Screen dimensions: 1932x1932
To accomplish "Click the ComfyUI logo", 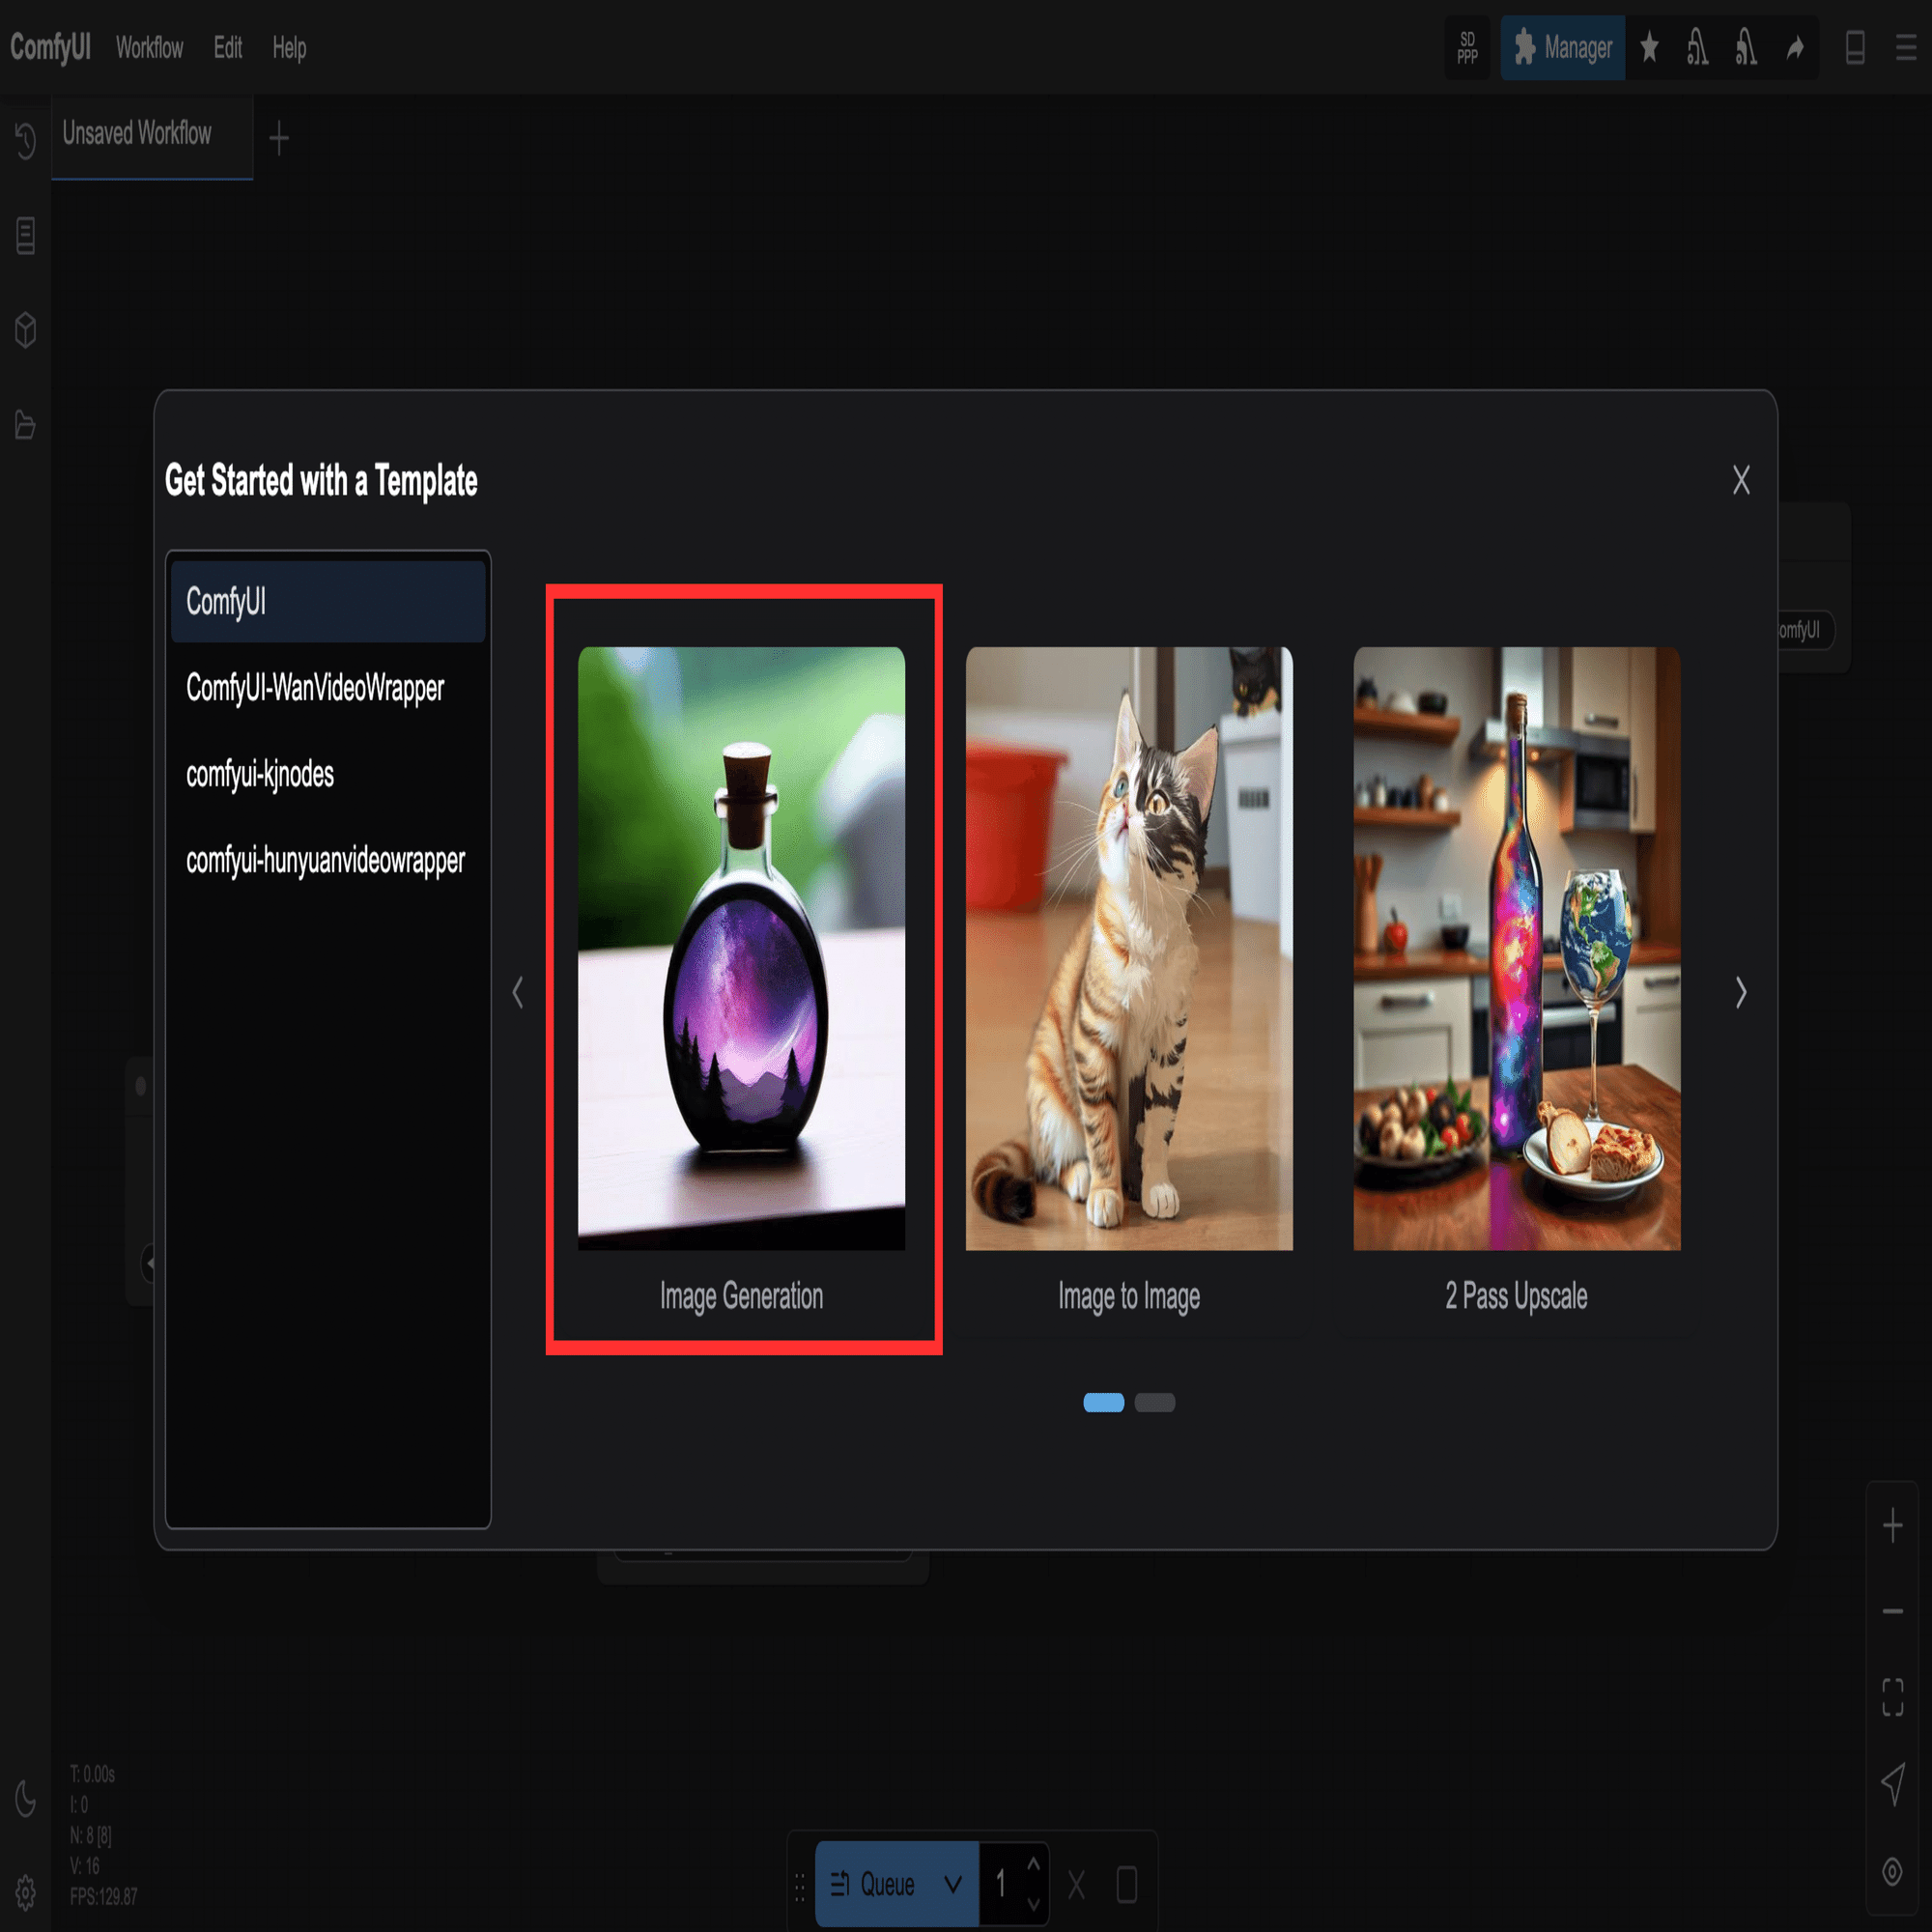I will tap(50, 47).
